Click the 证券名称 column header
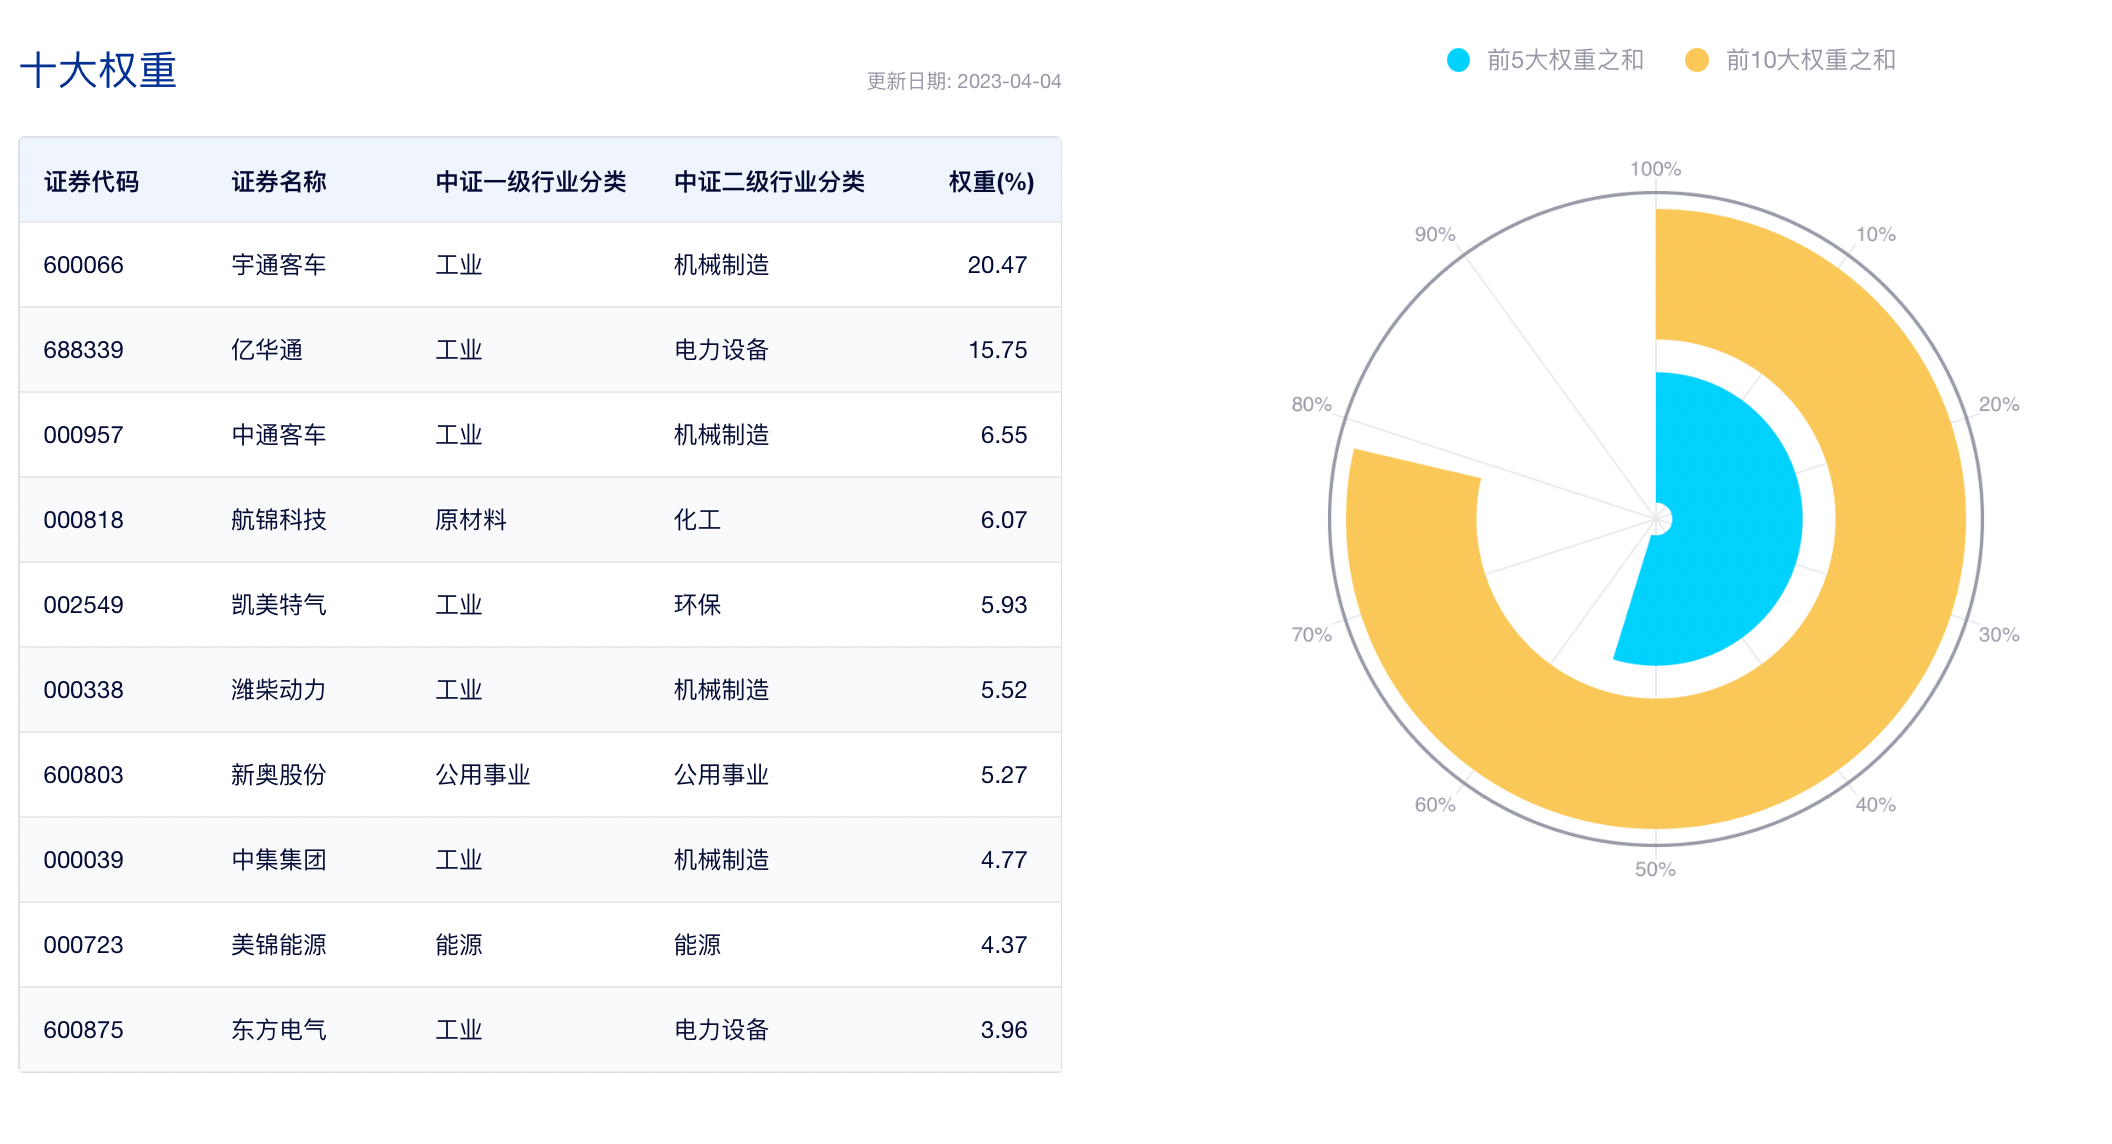The height and width of the screenshot is (1144, 2112). (279, 182)
